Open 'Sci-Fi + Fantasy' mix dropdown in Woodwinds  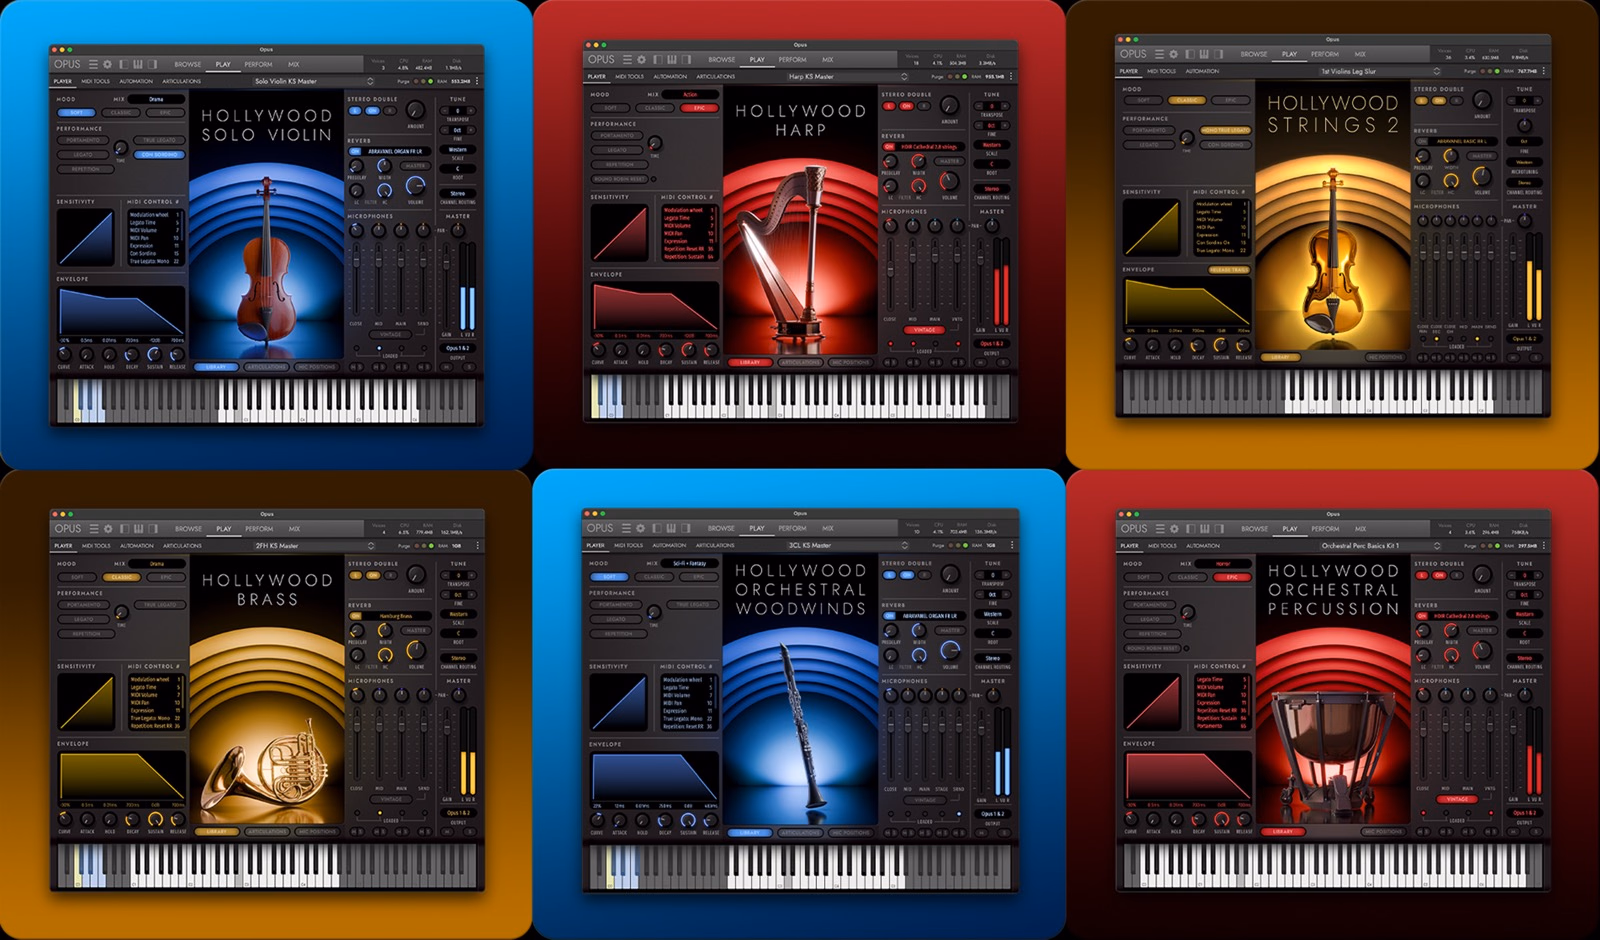tap(689, 563)
